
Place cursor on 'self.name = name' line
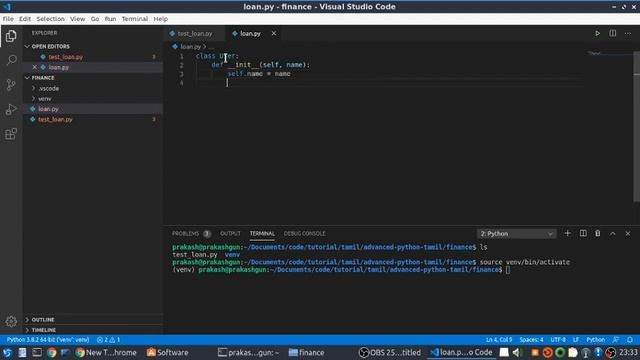point(259,74)
